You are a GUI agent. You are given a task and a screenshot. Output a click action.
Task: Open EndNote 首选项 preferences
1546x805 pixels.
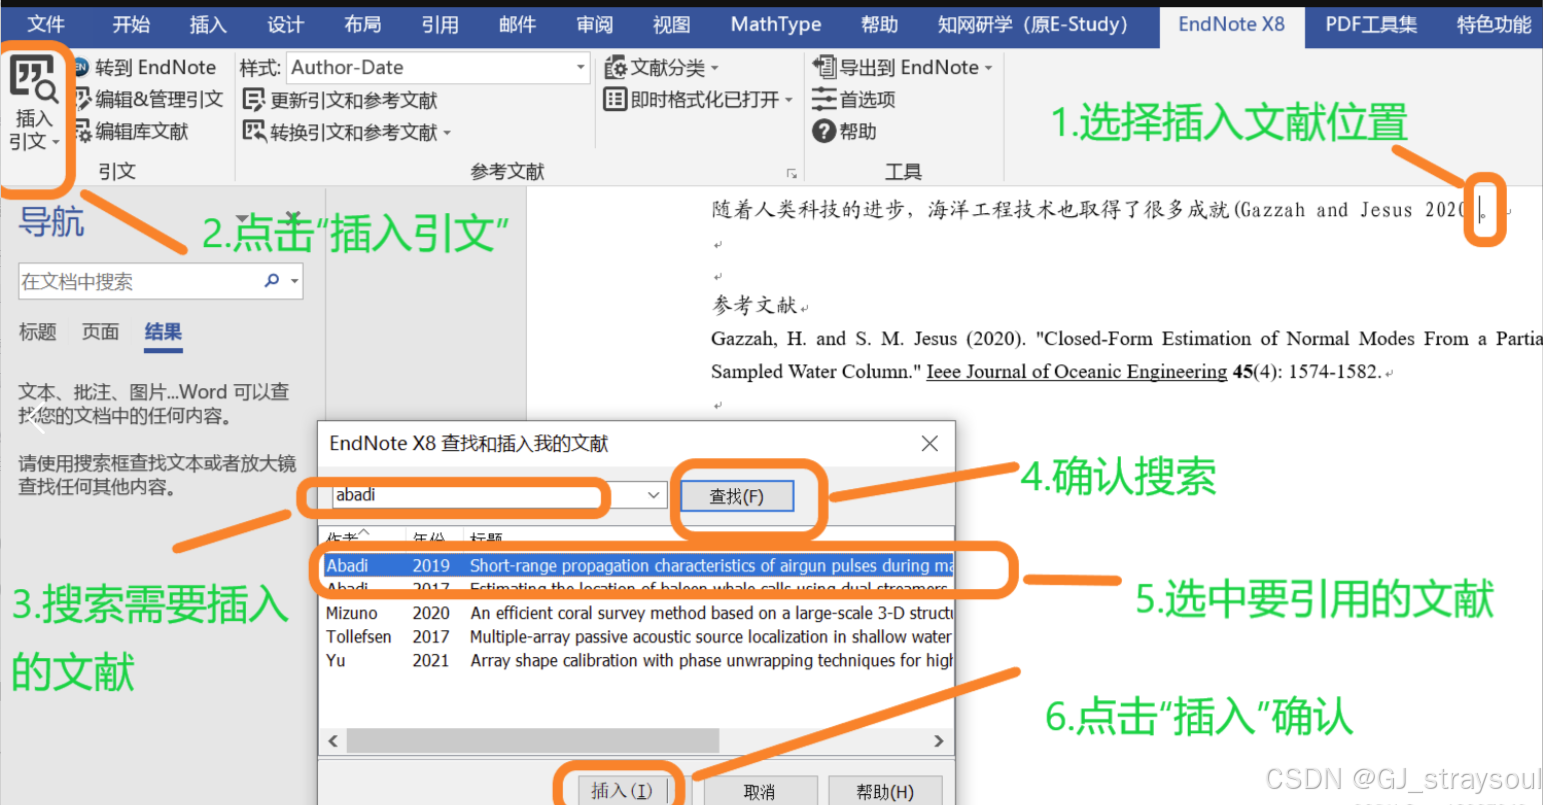(x=854, y=100)
